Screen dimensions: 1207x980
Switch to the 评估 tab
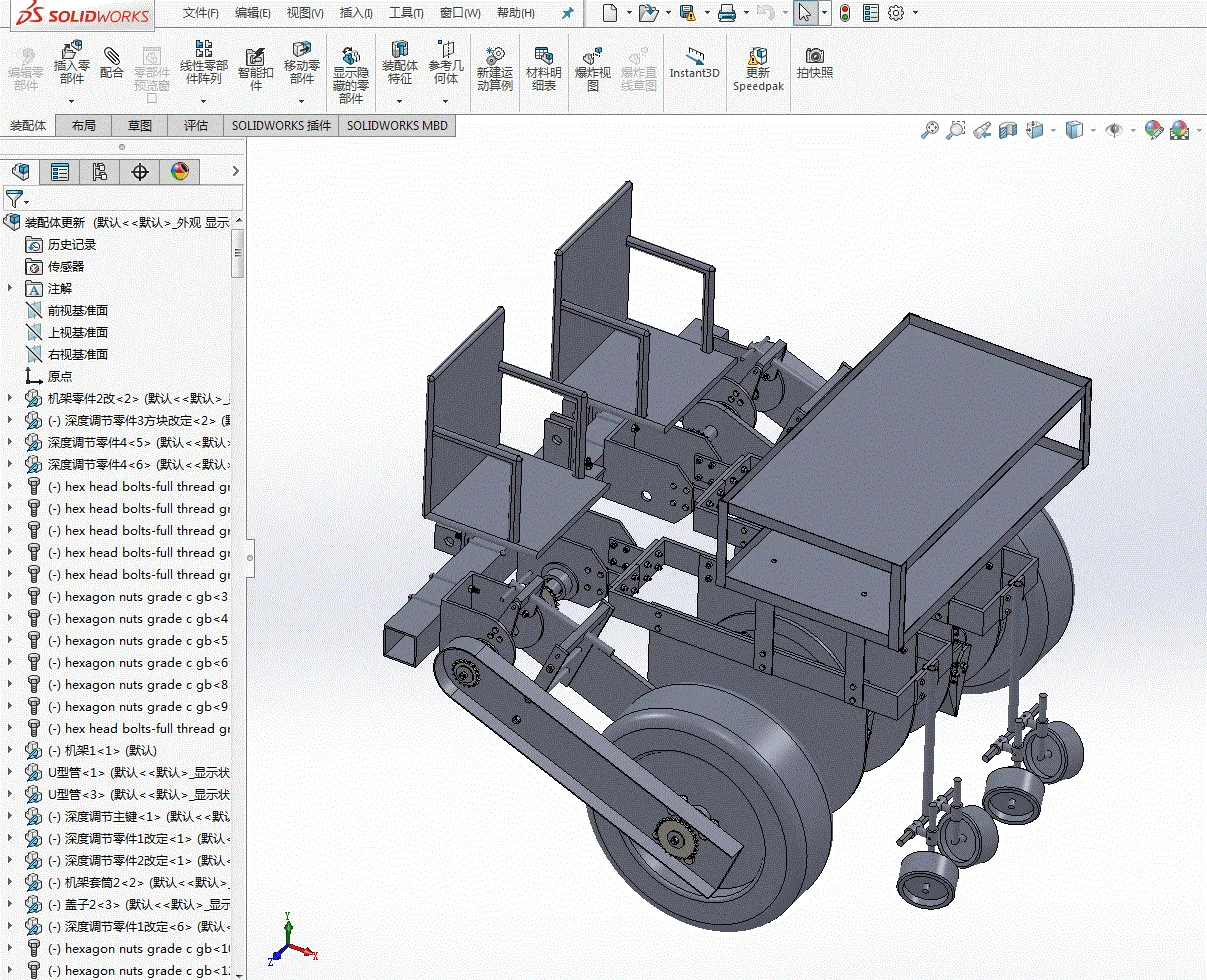[196, 125]
